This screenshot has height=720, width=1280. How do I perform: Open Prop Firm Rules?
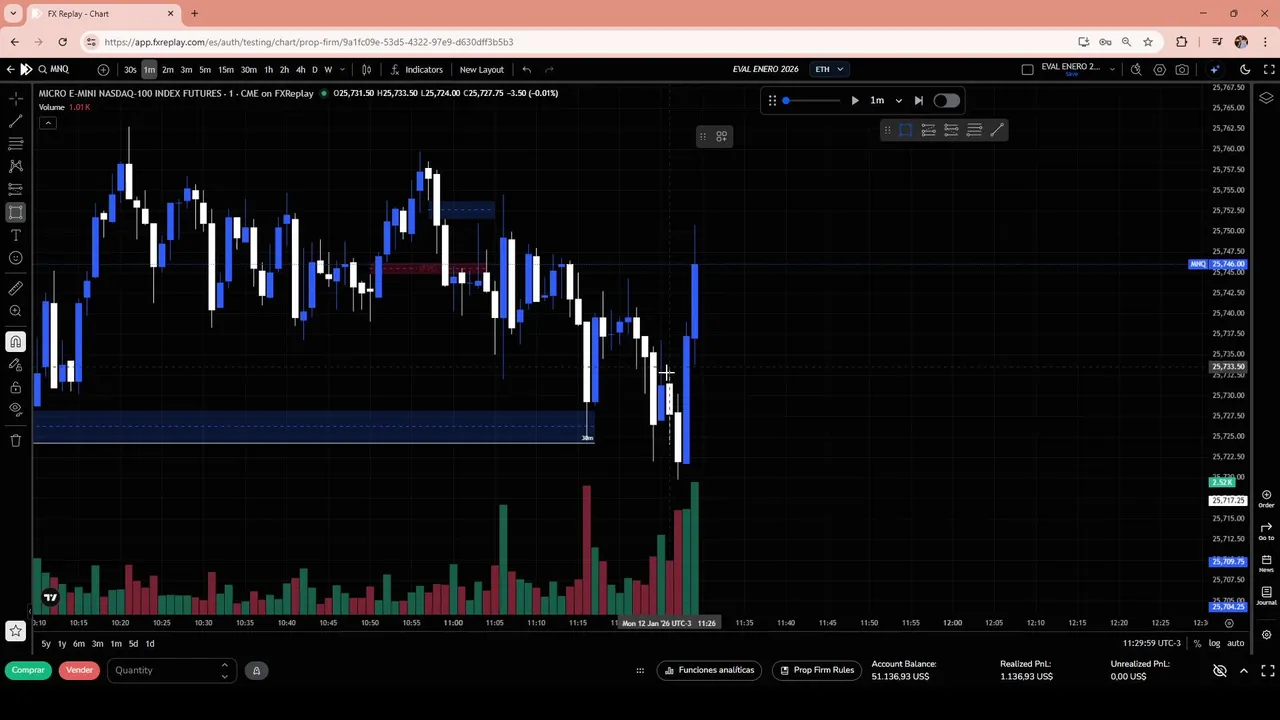coord(816,670)
